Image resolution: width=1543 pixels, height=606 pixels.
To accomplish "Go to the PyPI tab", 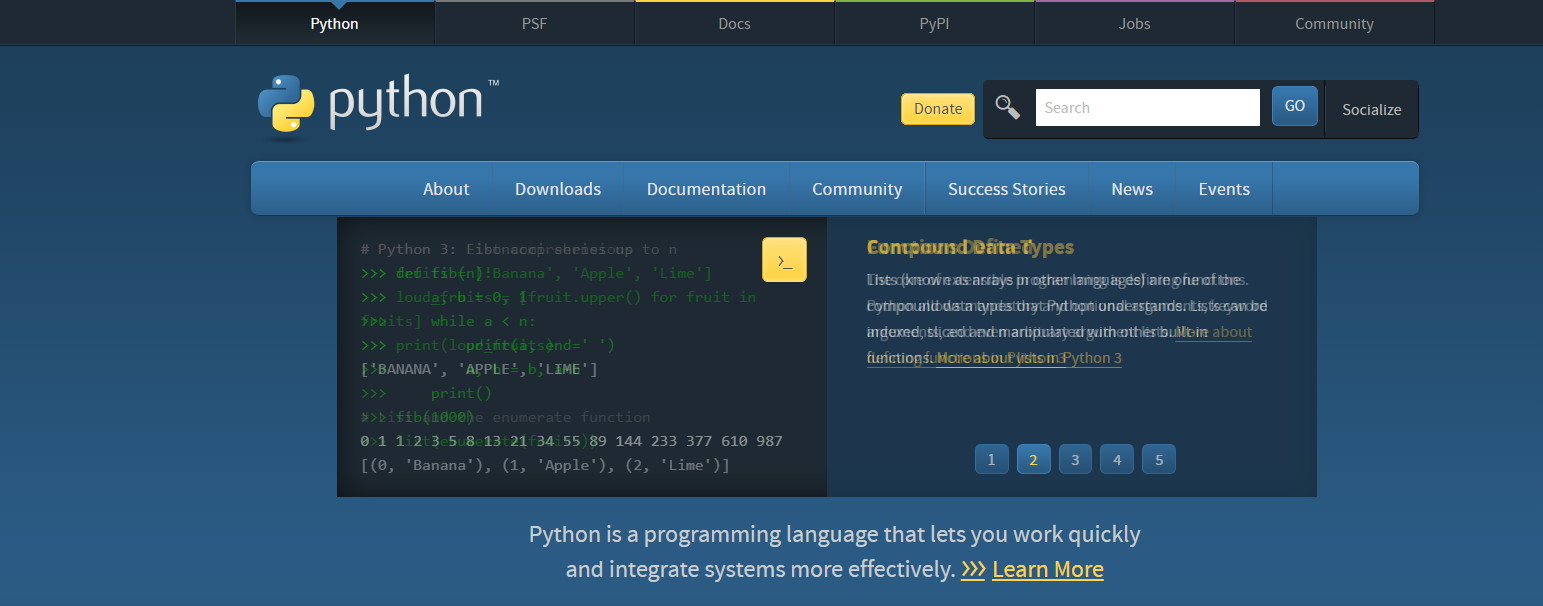I will point(935,23).
